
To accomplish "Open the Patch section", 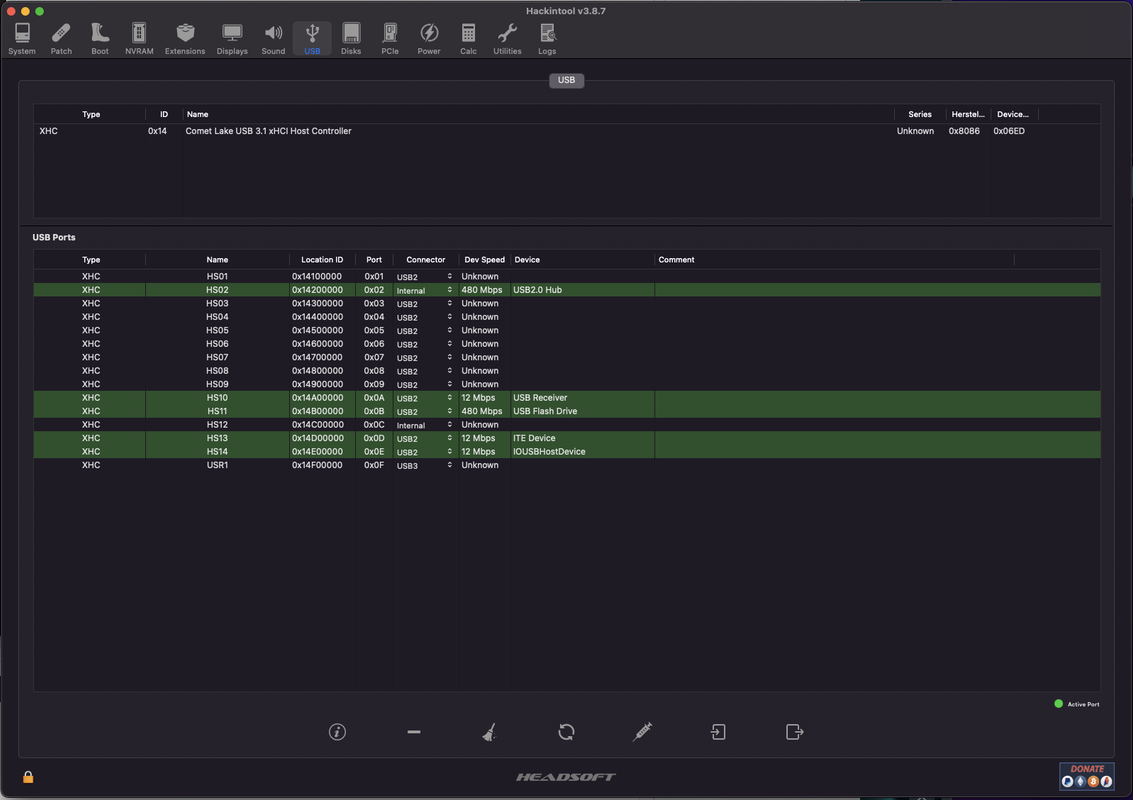I will coord(61,38).
